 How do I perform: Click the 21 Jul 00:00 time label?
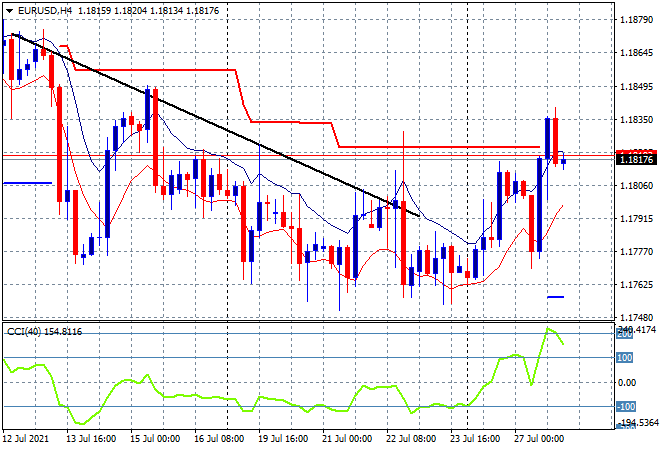click(347, 439)
